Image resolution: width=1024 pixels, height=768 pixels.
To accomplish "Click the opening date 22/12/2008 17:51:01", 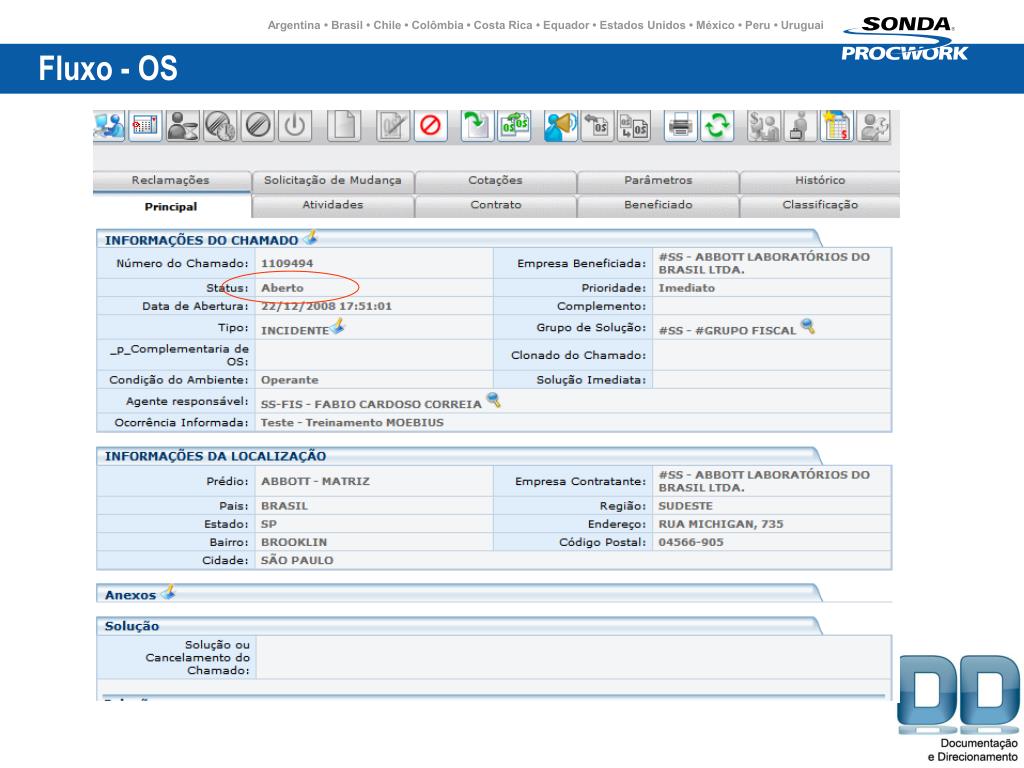I will [x=326, y=306].
